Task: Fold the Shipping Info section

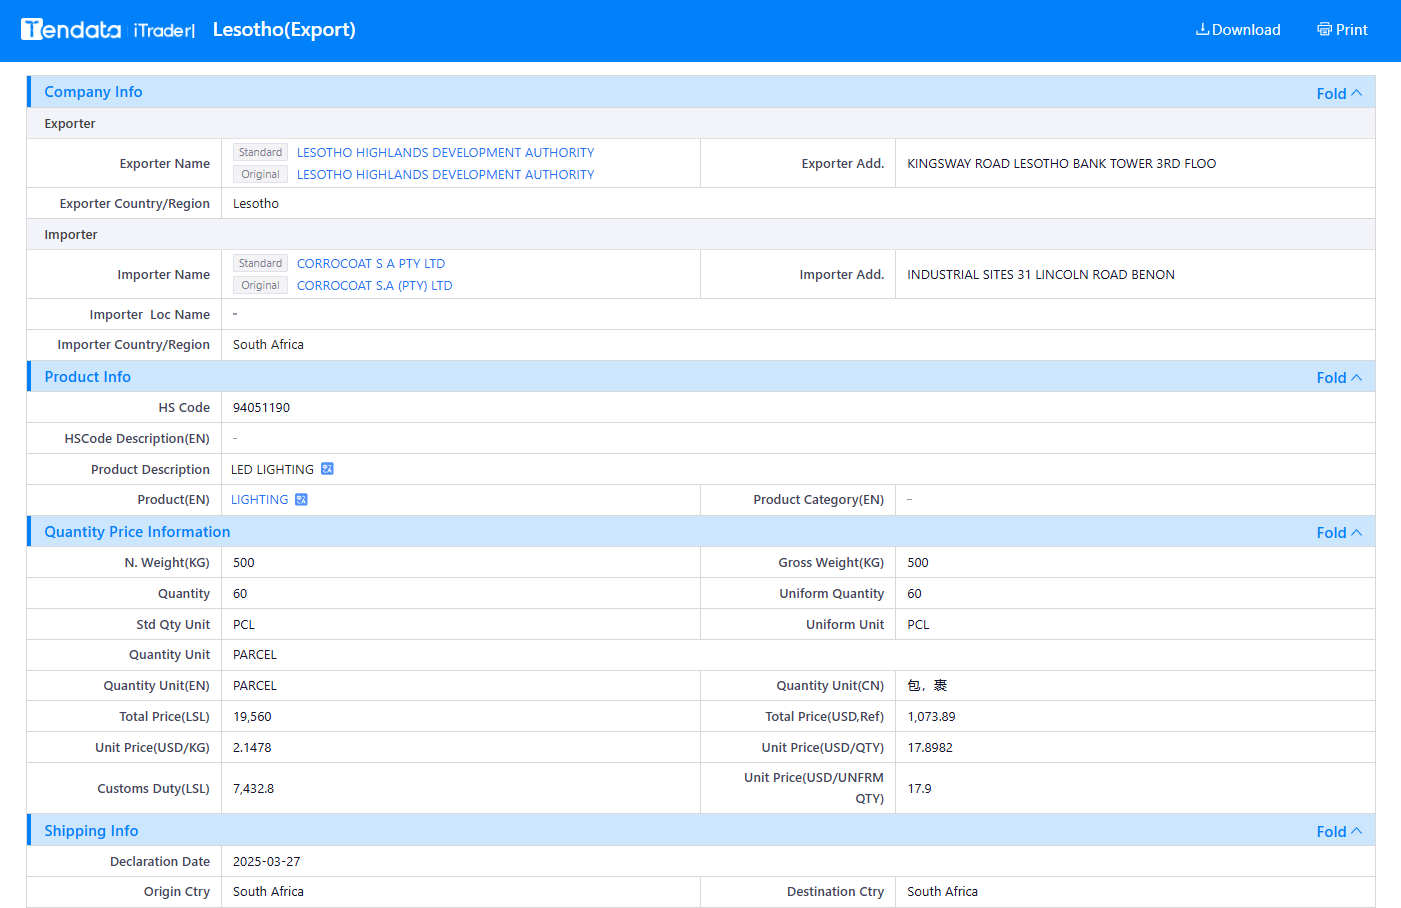Action: tap(1339, 831)
